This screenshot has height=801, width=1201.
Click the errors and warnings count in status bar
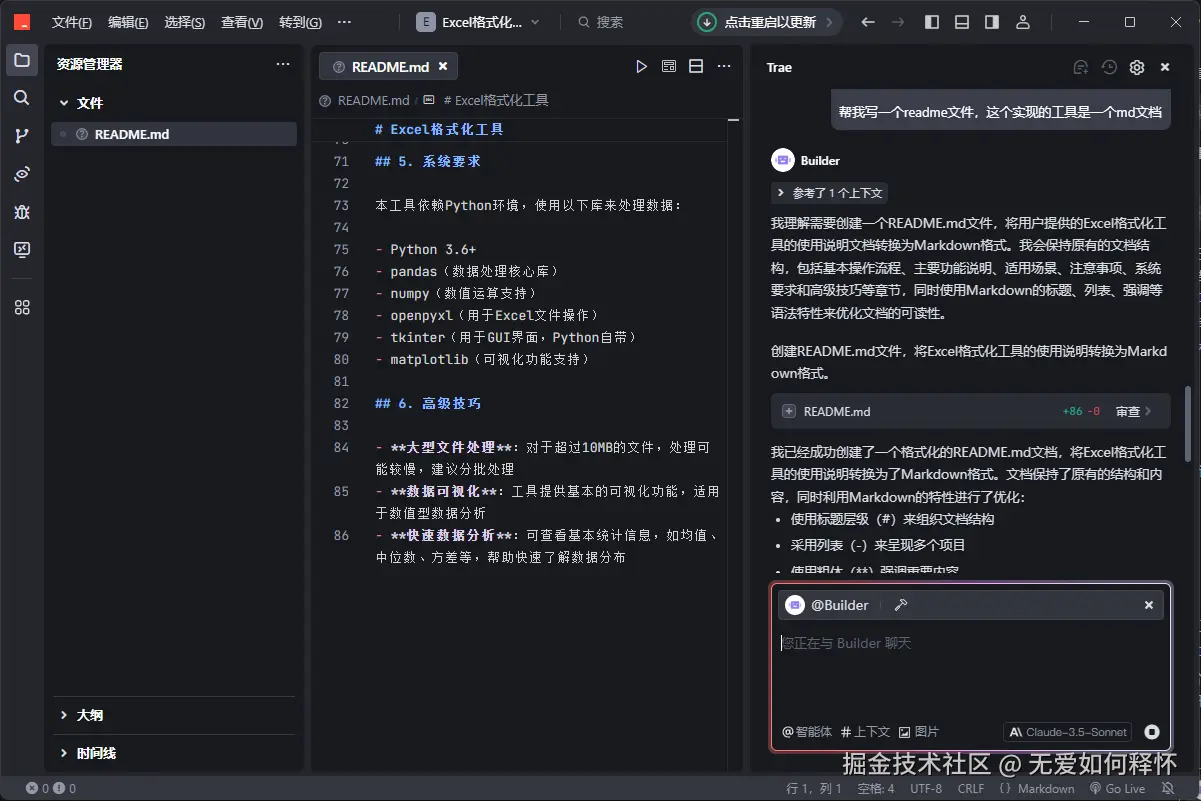click(x=51, y=789)
